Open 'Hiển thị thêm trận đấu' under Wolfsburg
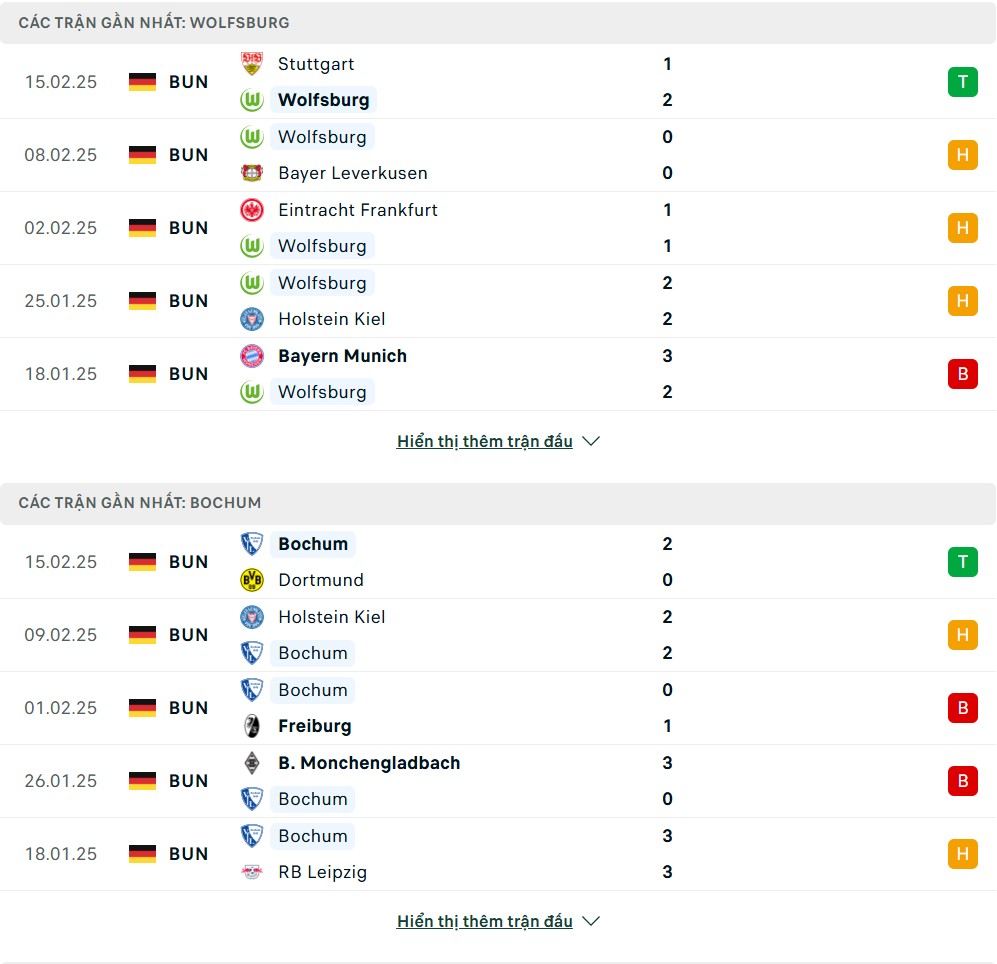Screen dimensions: 997x964 [484, 441]
